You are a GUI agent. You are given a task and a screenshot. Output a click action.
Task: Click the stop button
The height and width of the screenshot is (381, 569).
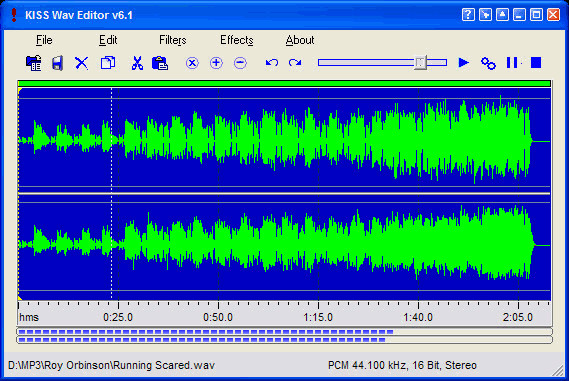(536, 63)
